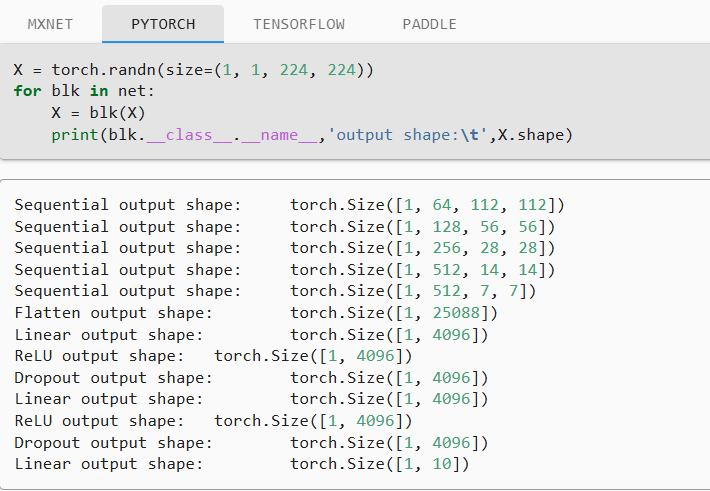Viewport: 710px width, 491px height.
Task: Open the TENSORFLOW tab
Action: [x=299, y=24]
